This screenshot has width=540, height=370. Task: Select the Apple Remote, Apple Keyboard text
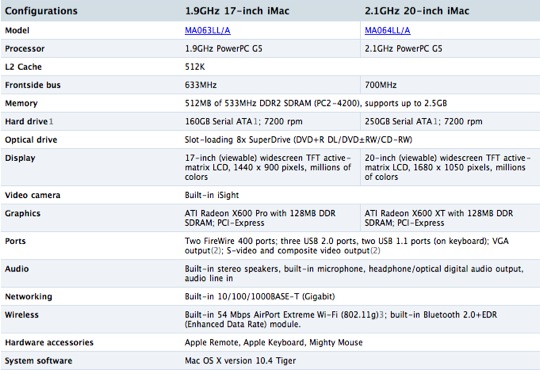point(273,343)
